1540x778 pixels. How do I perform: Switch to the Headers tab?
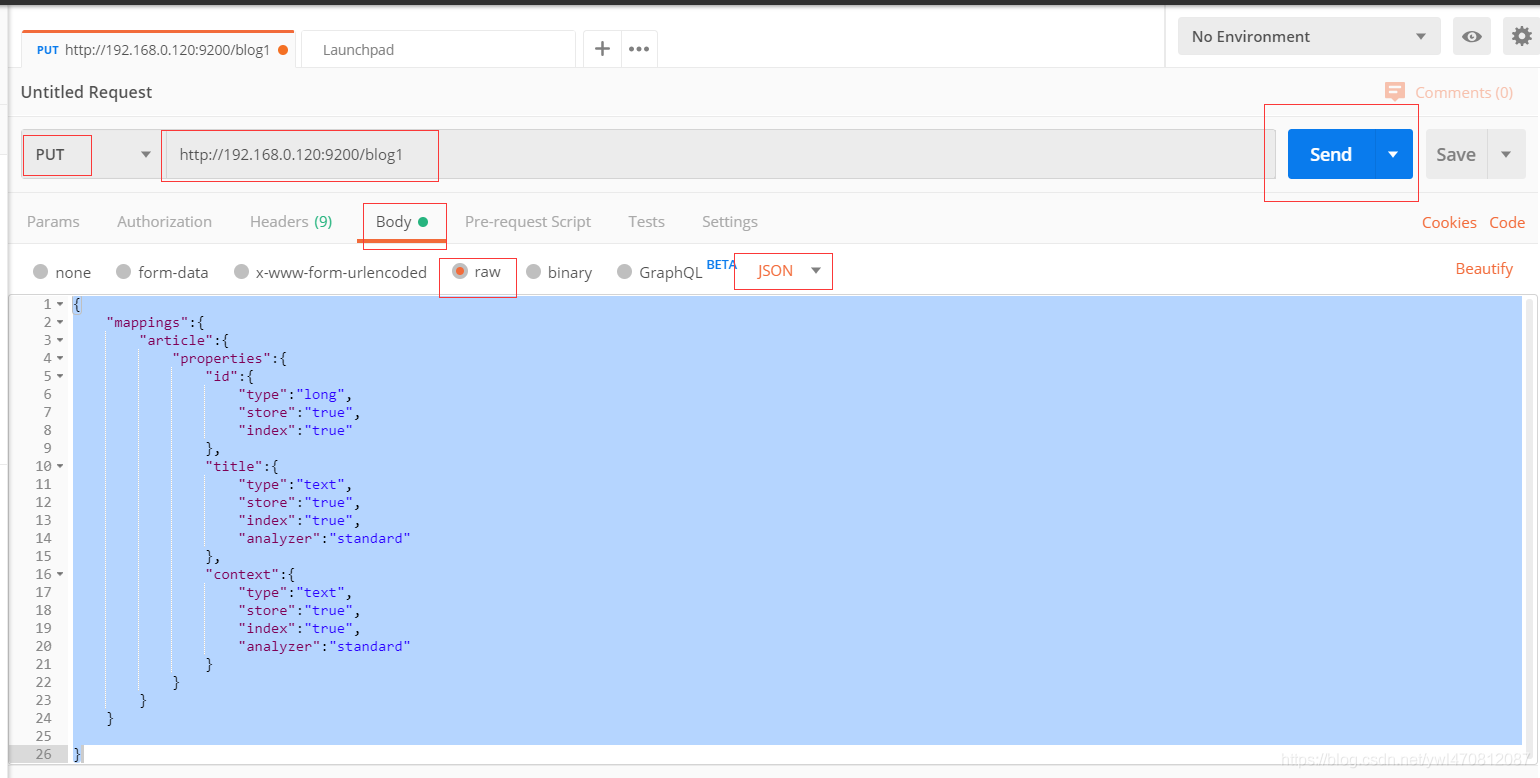pyautogui.click(x=290, y=222)
